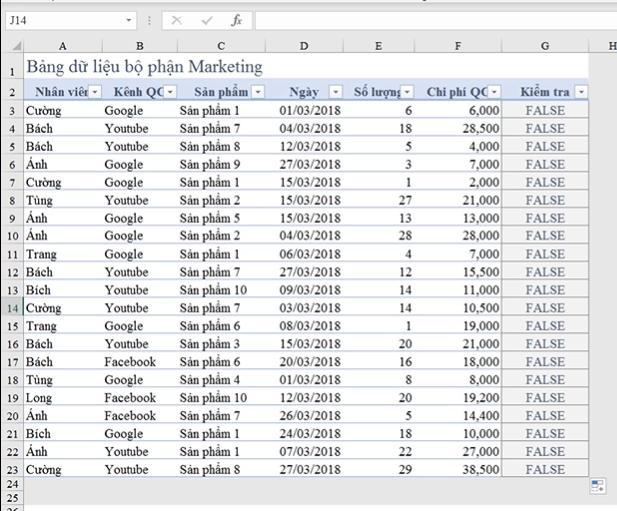
Task: Click the quantity cell 29
Action: pos(379,470)
